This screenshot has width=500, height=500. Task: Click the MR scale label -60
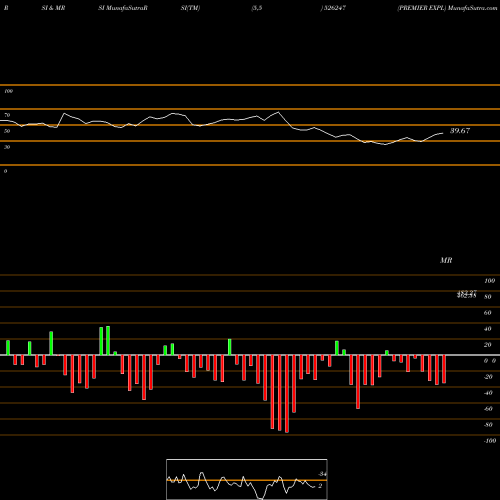coord(488,409)
